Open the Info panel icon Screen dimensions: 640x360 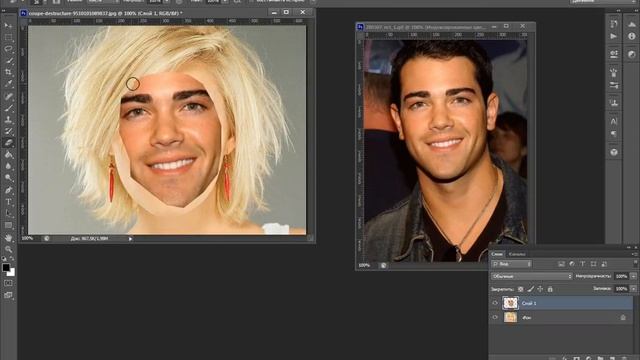pos(632,36)
